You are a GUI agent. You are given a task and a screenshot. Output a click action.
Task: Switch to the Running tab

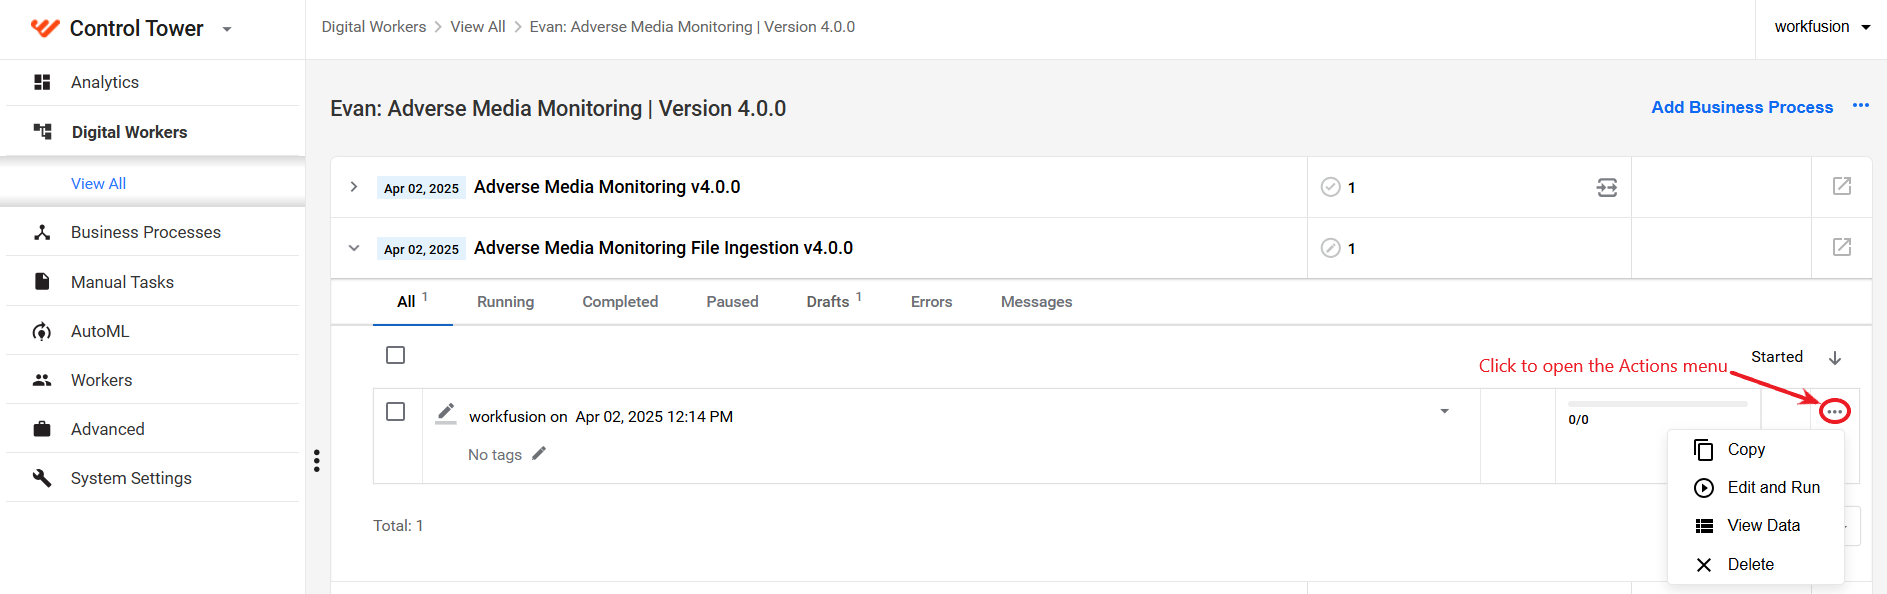(x=505, y=302)
